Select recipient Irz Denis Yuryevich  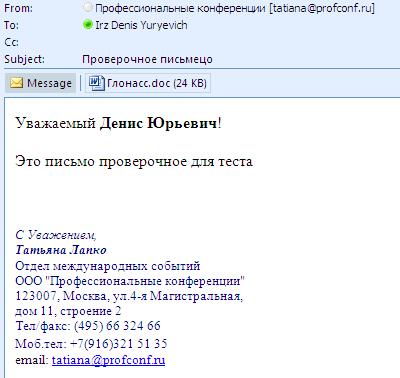coord(141,25)
